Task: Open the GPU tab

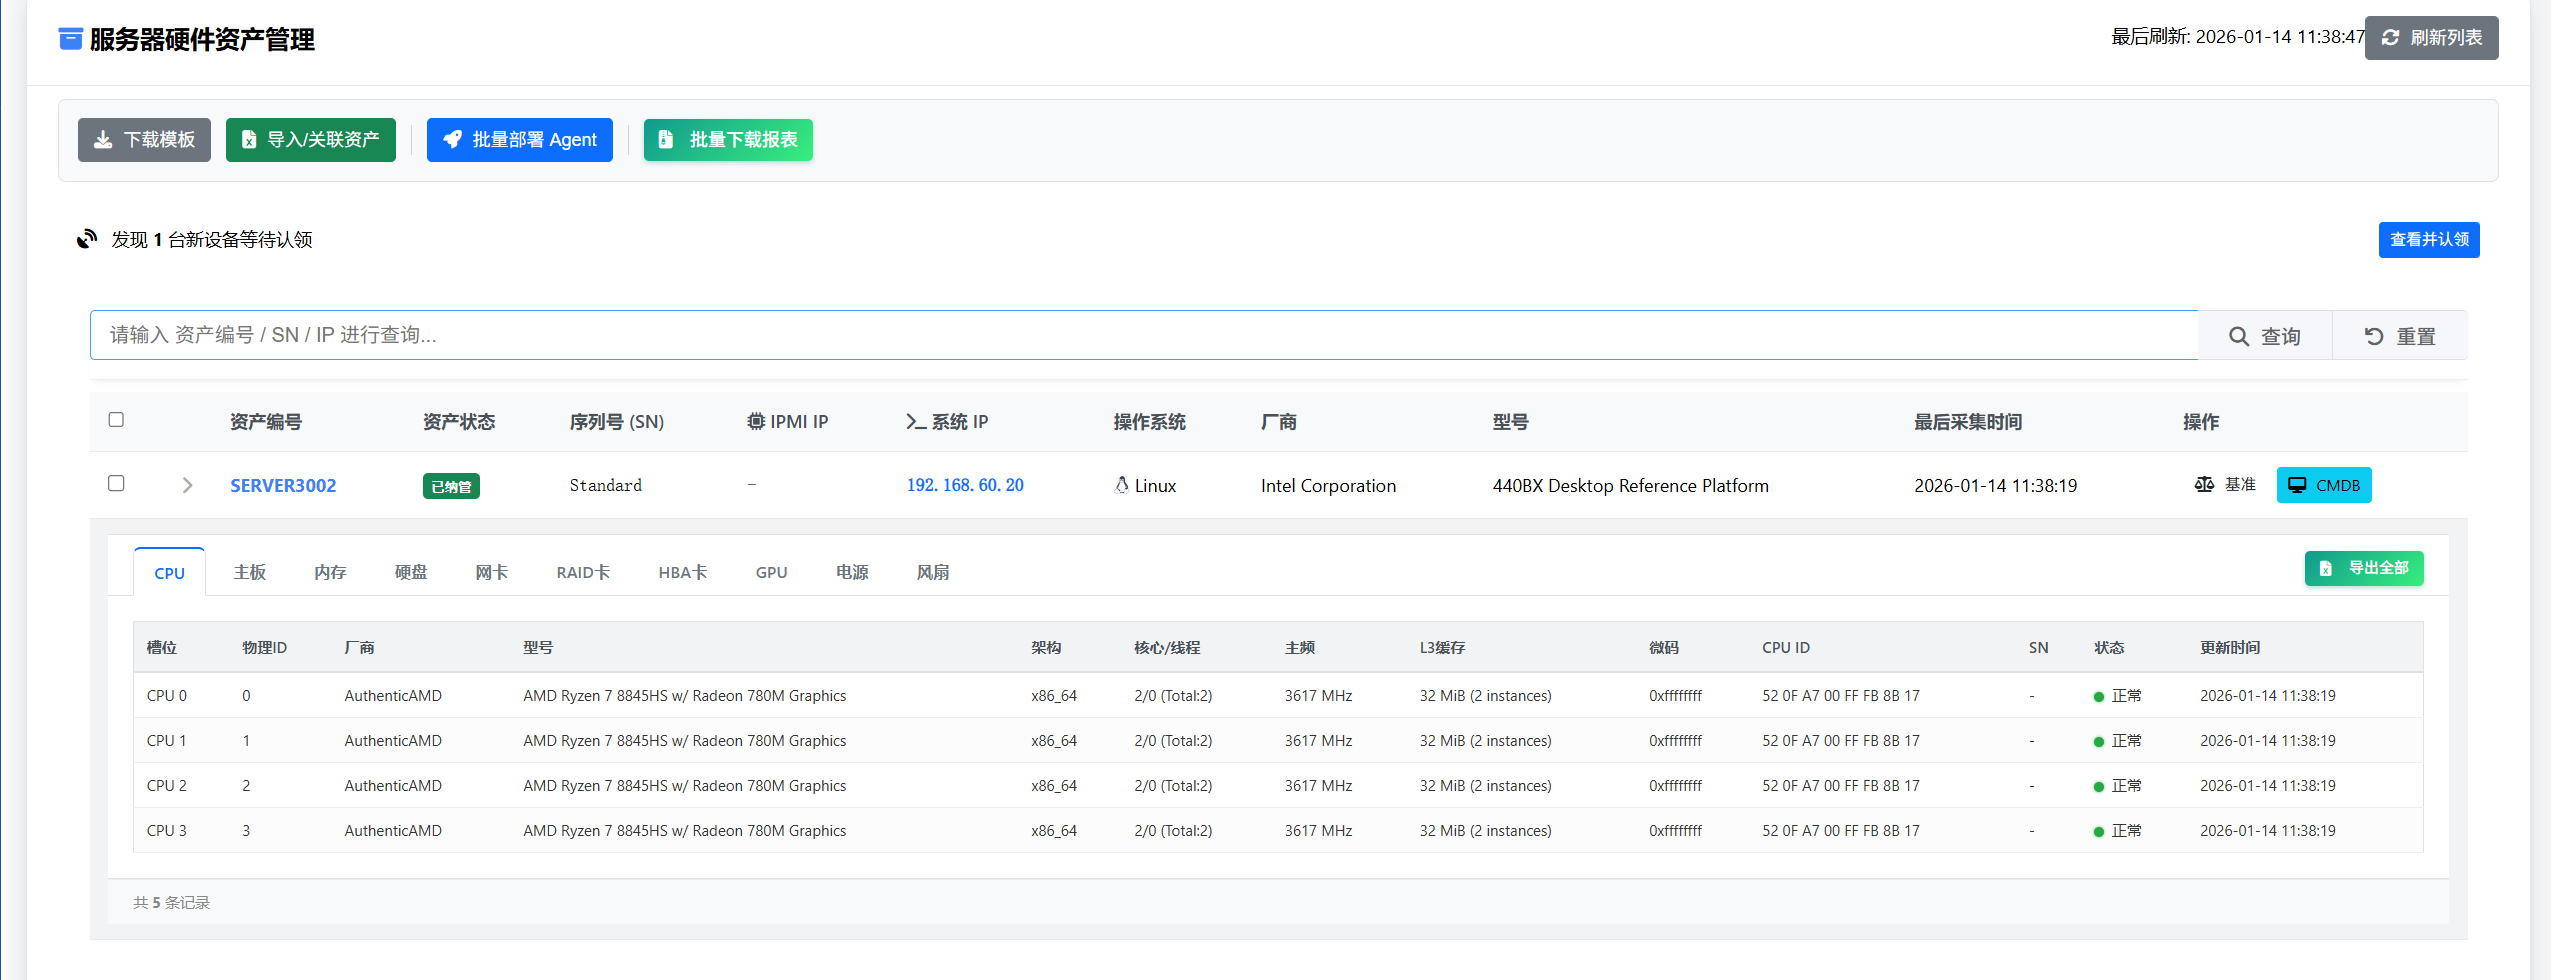Action: [771, 572]
